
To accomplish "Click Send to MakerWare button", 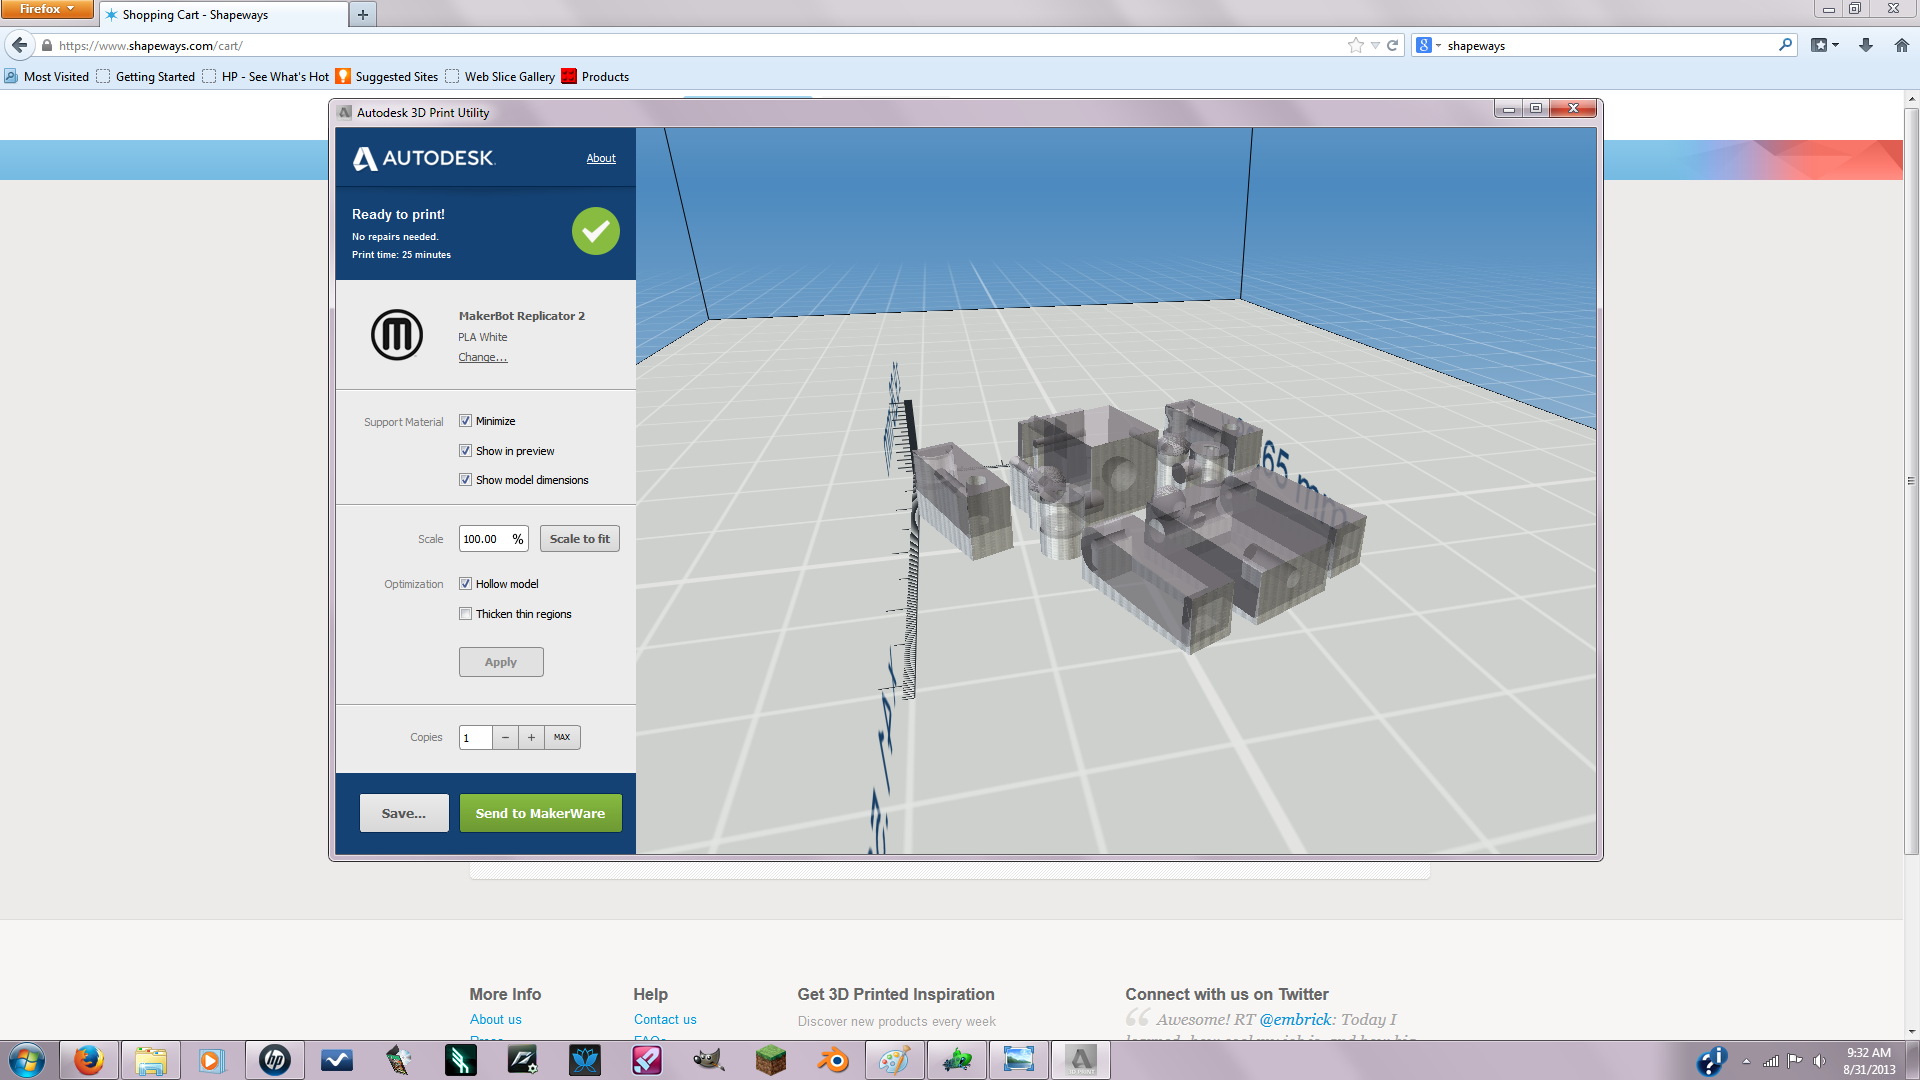I will [540, 813].
